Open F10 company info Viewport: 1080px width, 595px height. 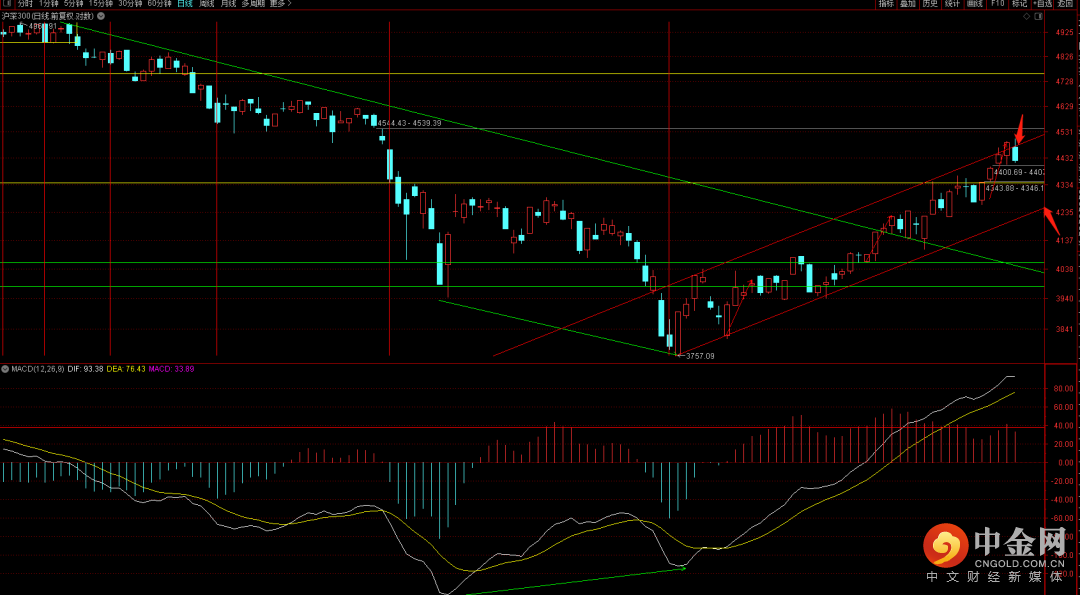coord(997,3)
